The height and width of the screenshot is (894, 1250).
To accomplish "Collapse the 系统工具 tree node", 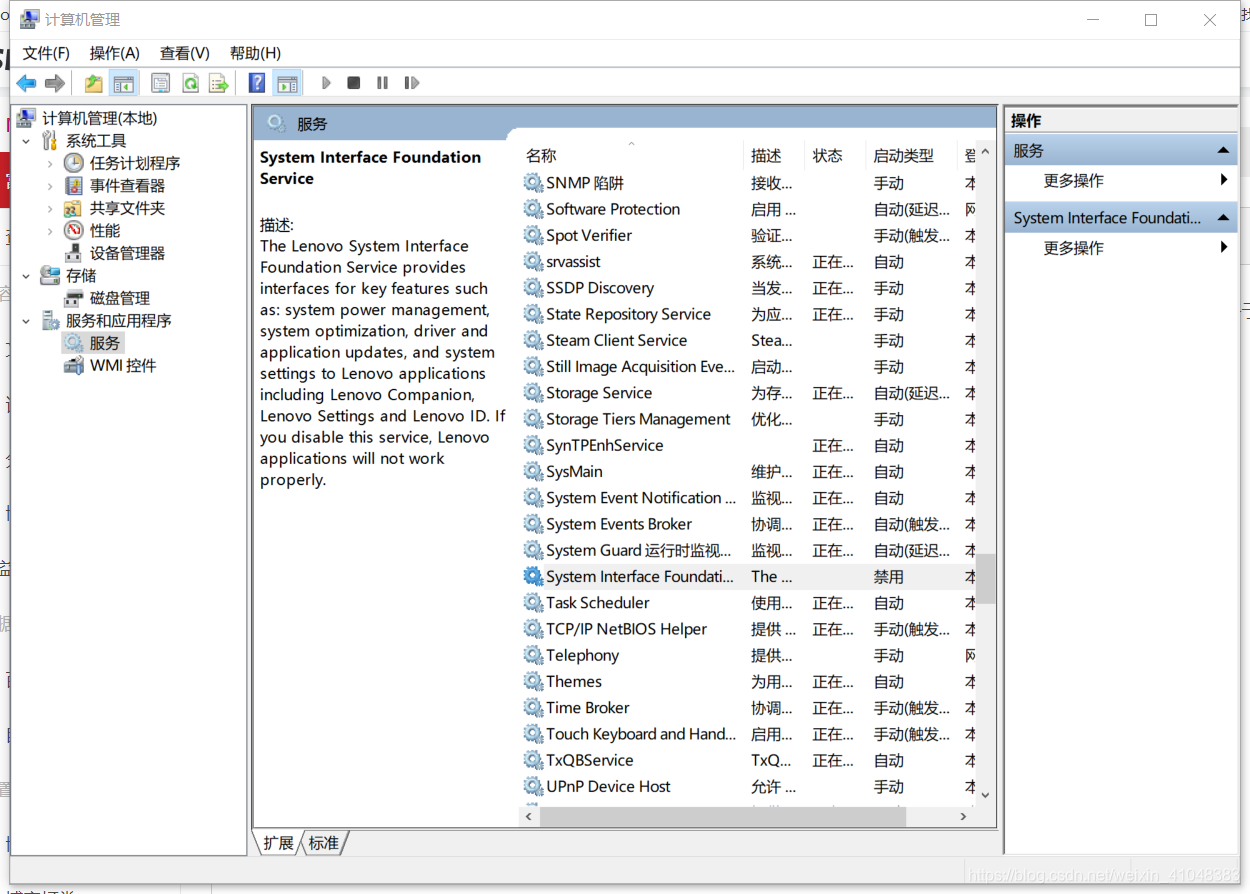I will point(27,141).
